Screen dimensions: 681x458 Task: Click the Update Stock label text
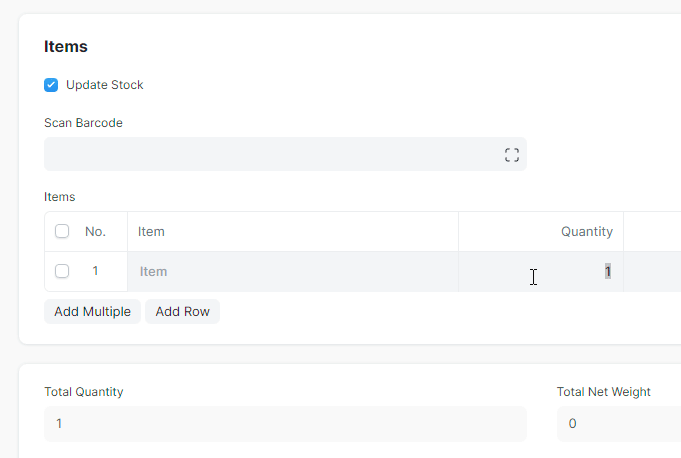point(104,85)
